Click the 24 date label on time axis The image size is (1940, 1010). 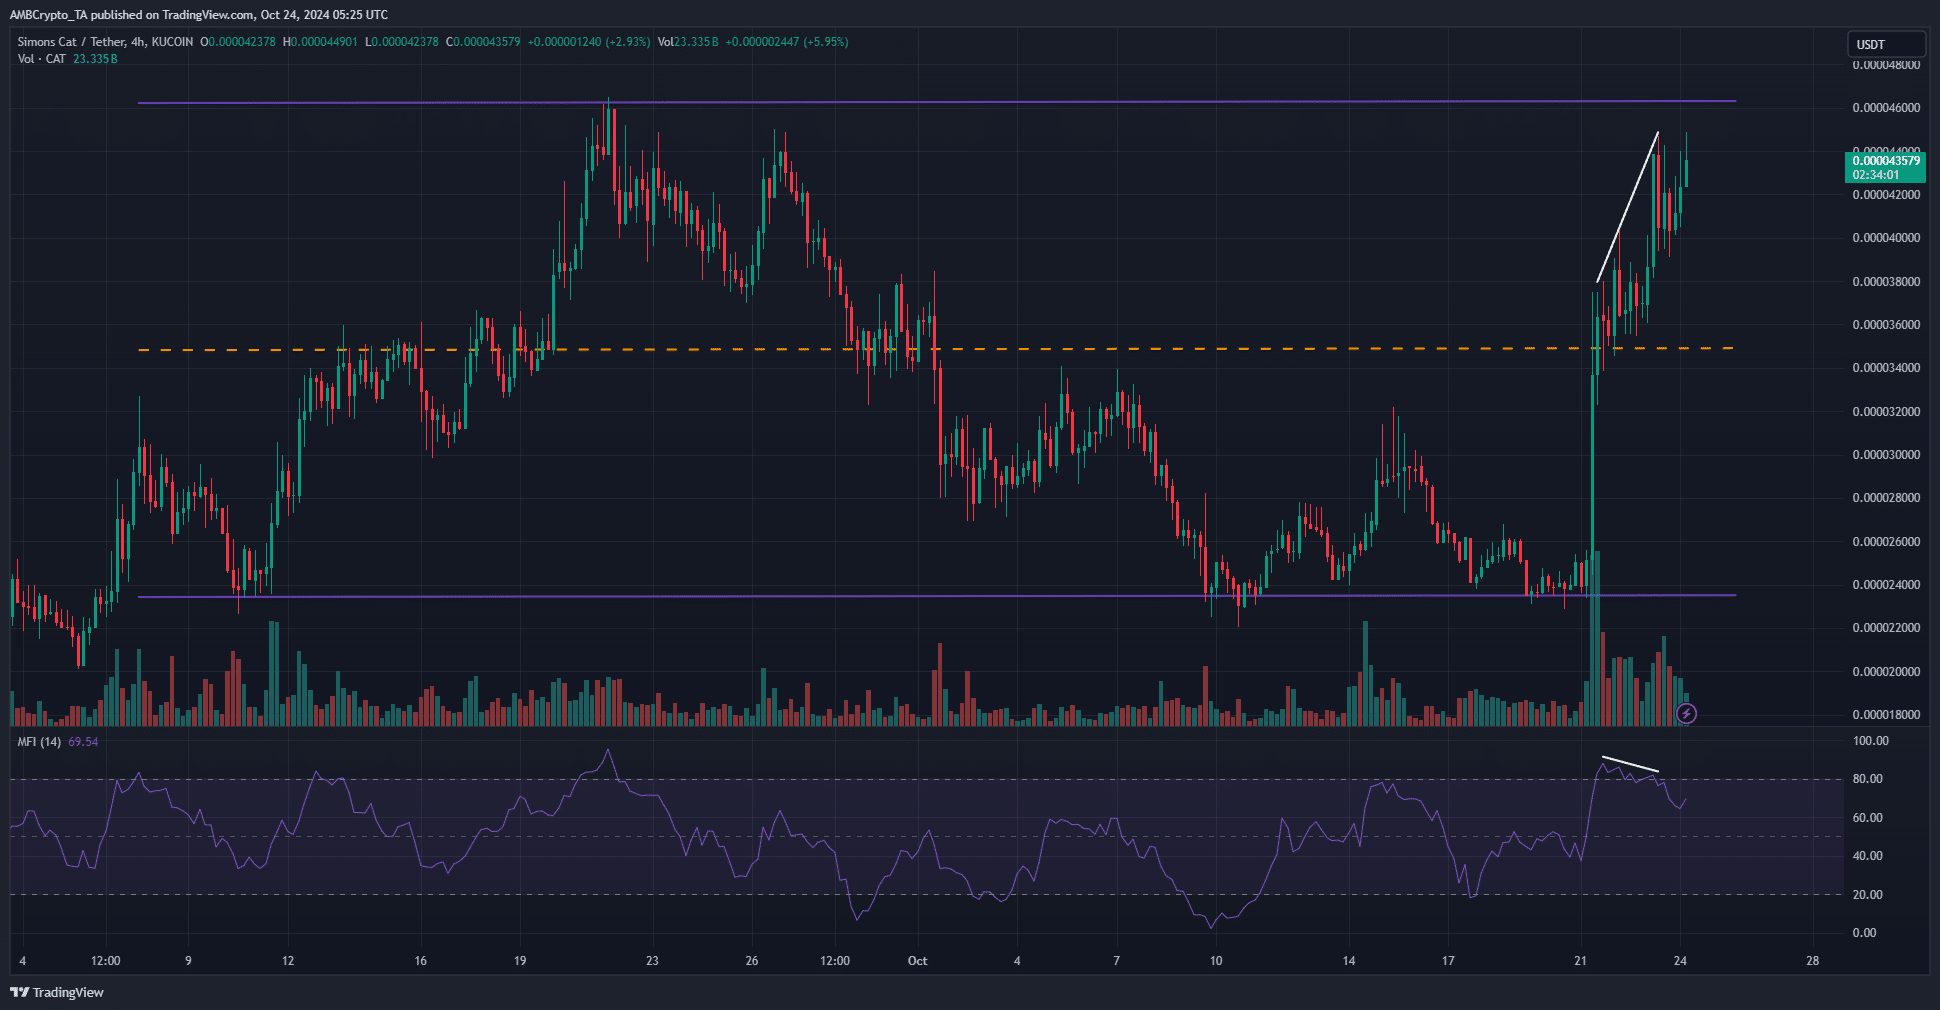[x=1680, y=961]
